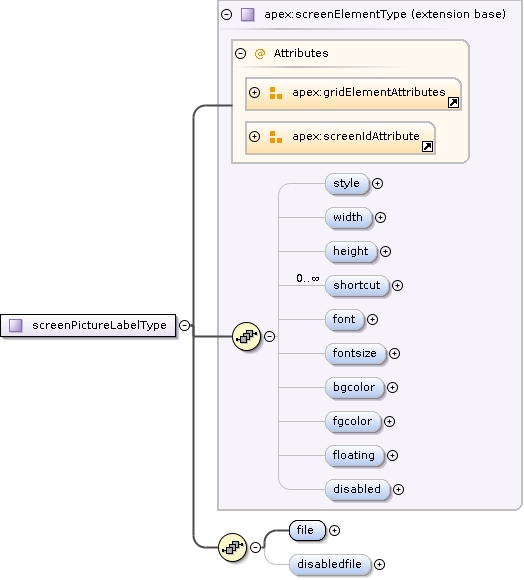524x580 pixels.
Task: Expand the disabledfile element
Action: [379, 564]
